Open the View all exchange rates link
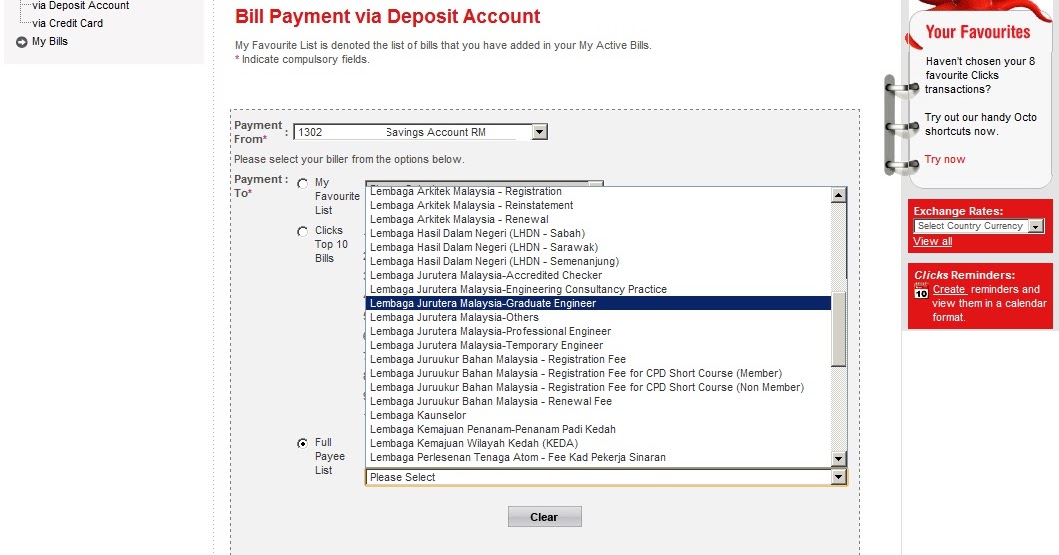 coord(933,242)
